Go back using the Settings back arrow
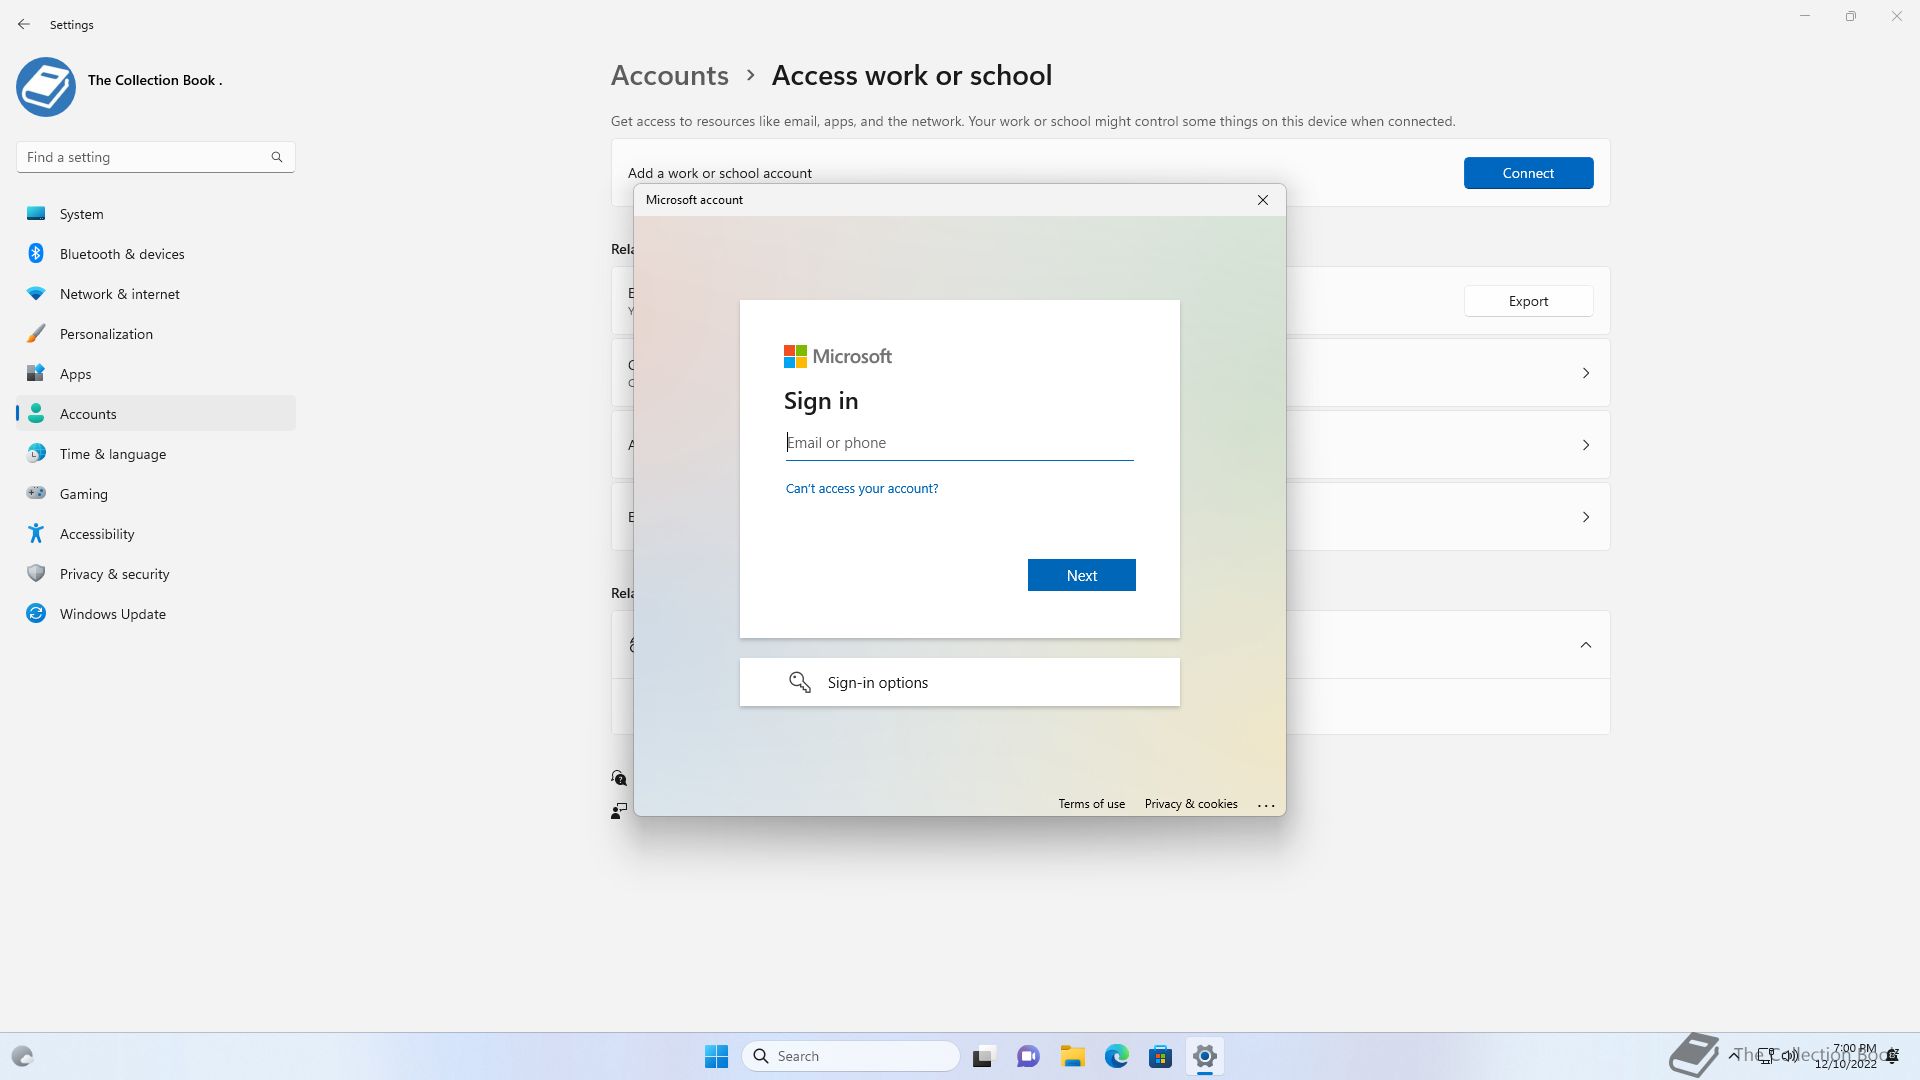The height and width of the screenshot is (1080, 1920). click(x=24, y=24)
